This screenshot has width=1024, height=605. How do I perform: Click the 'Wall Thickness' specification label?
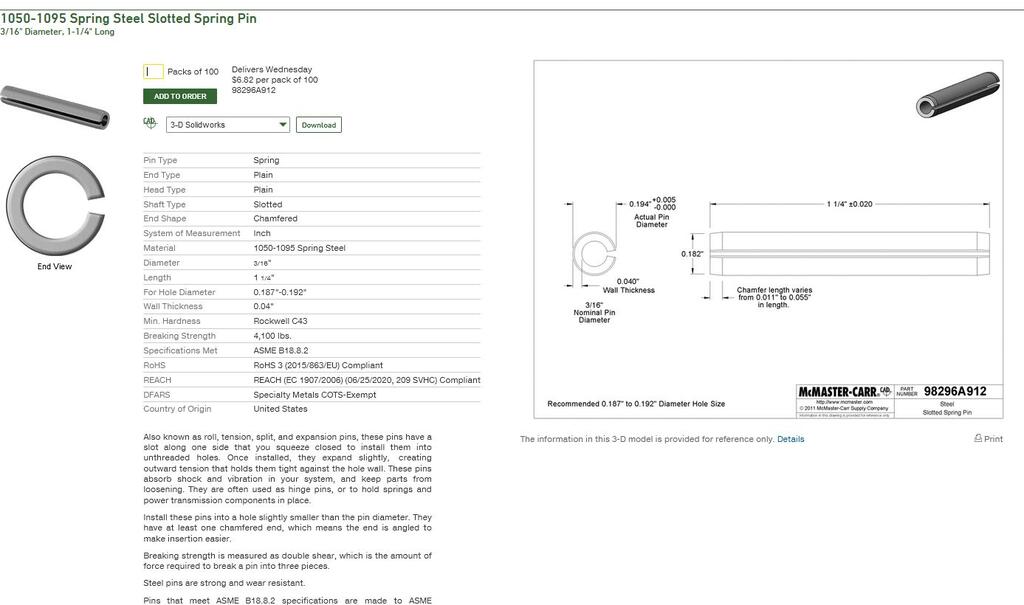(x=173, y=306)
